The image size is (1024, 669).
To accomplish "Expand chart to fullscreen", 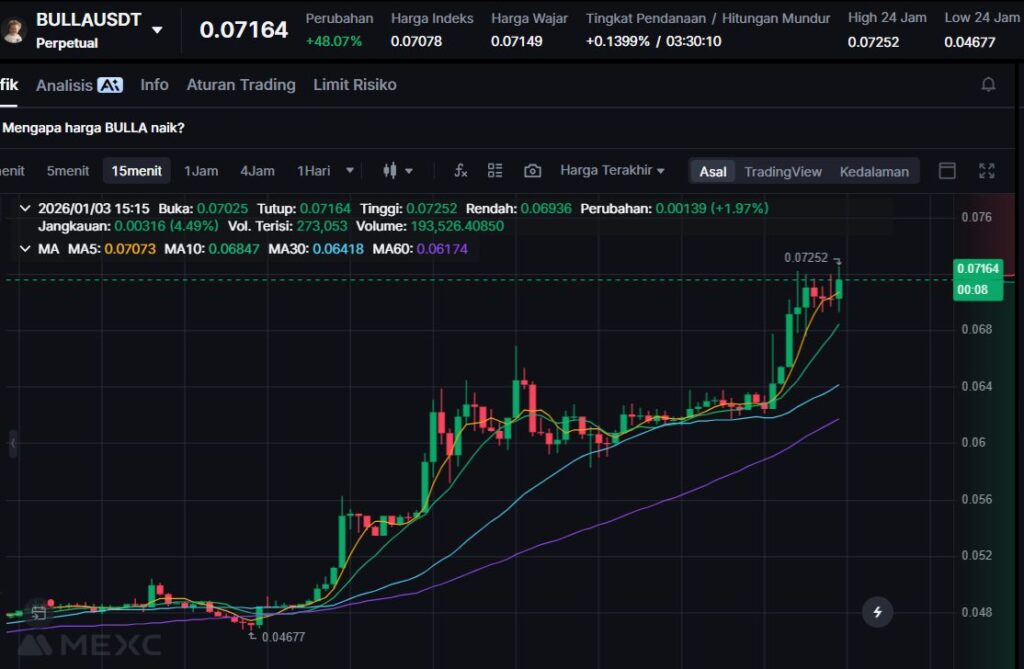I will pyautogui.click(x=986, y=171).
